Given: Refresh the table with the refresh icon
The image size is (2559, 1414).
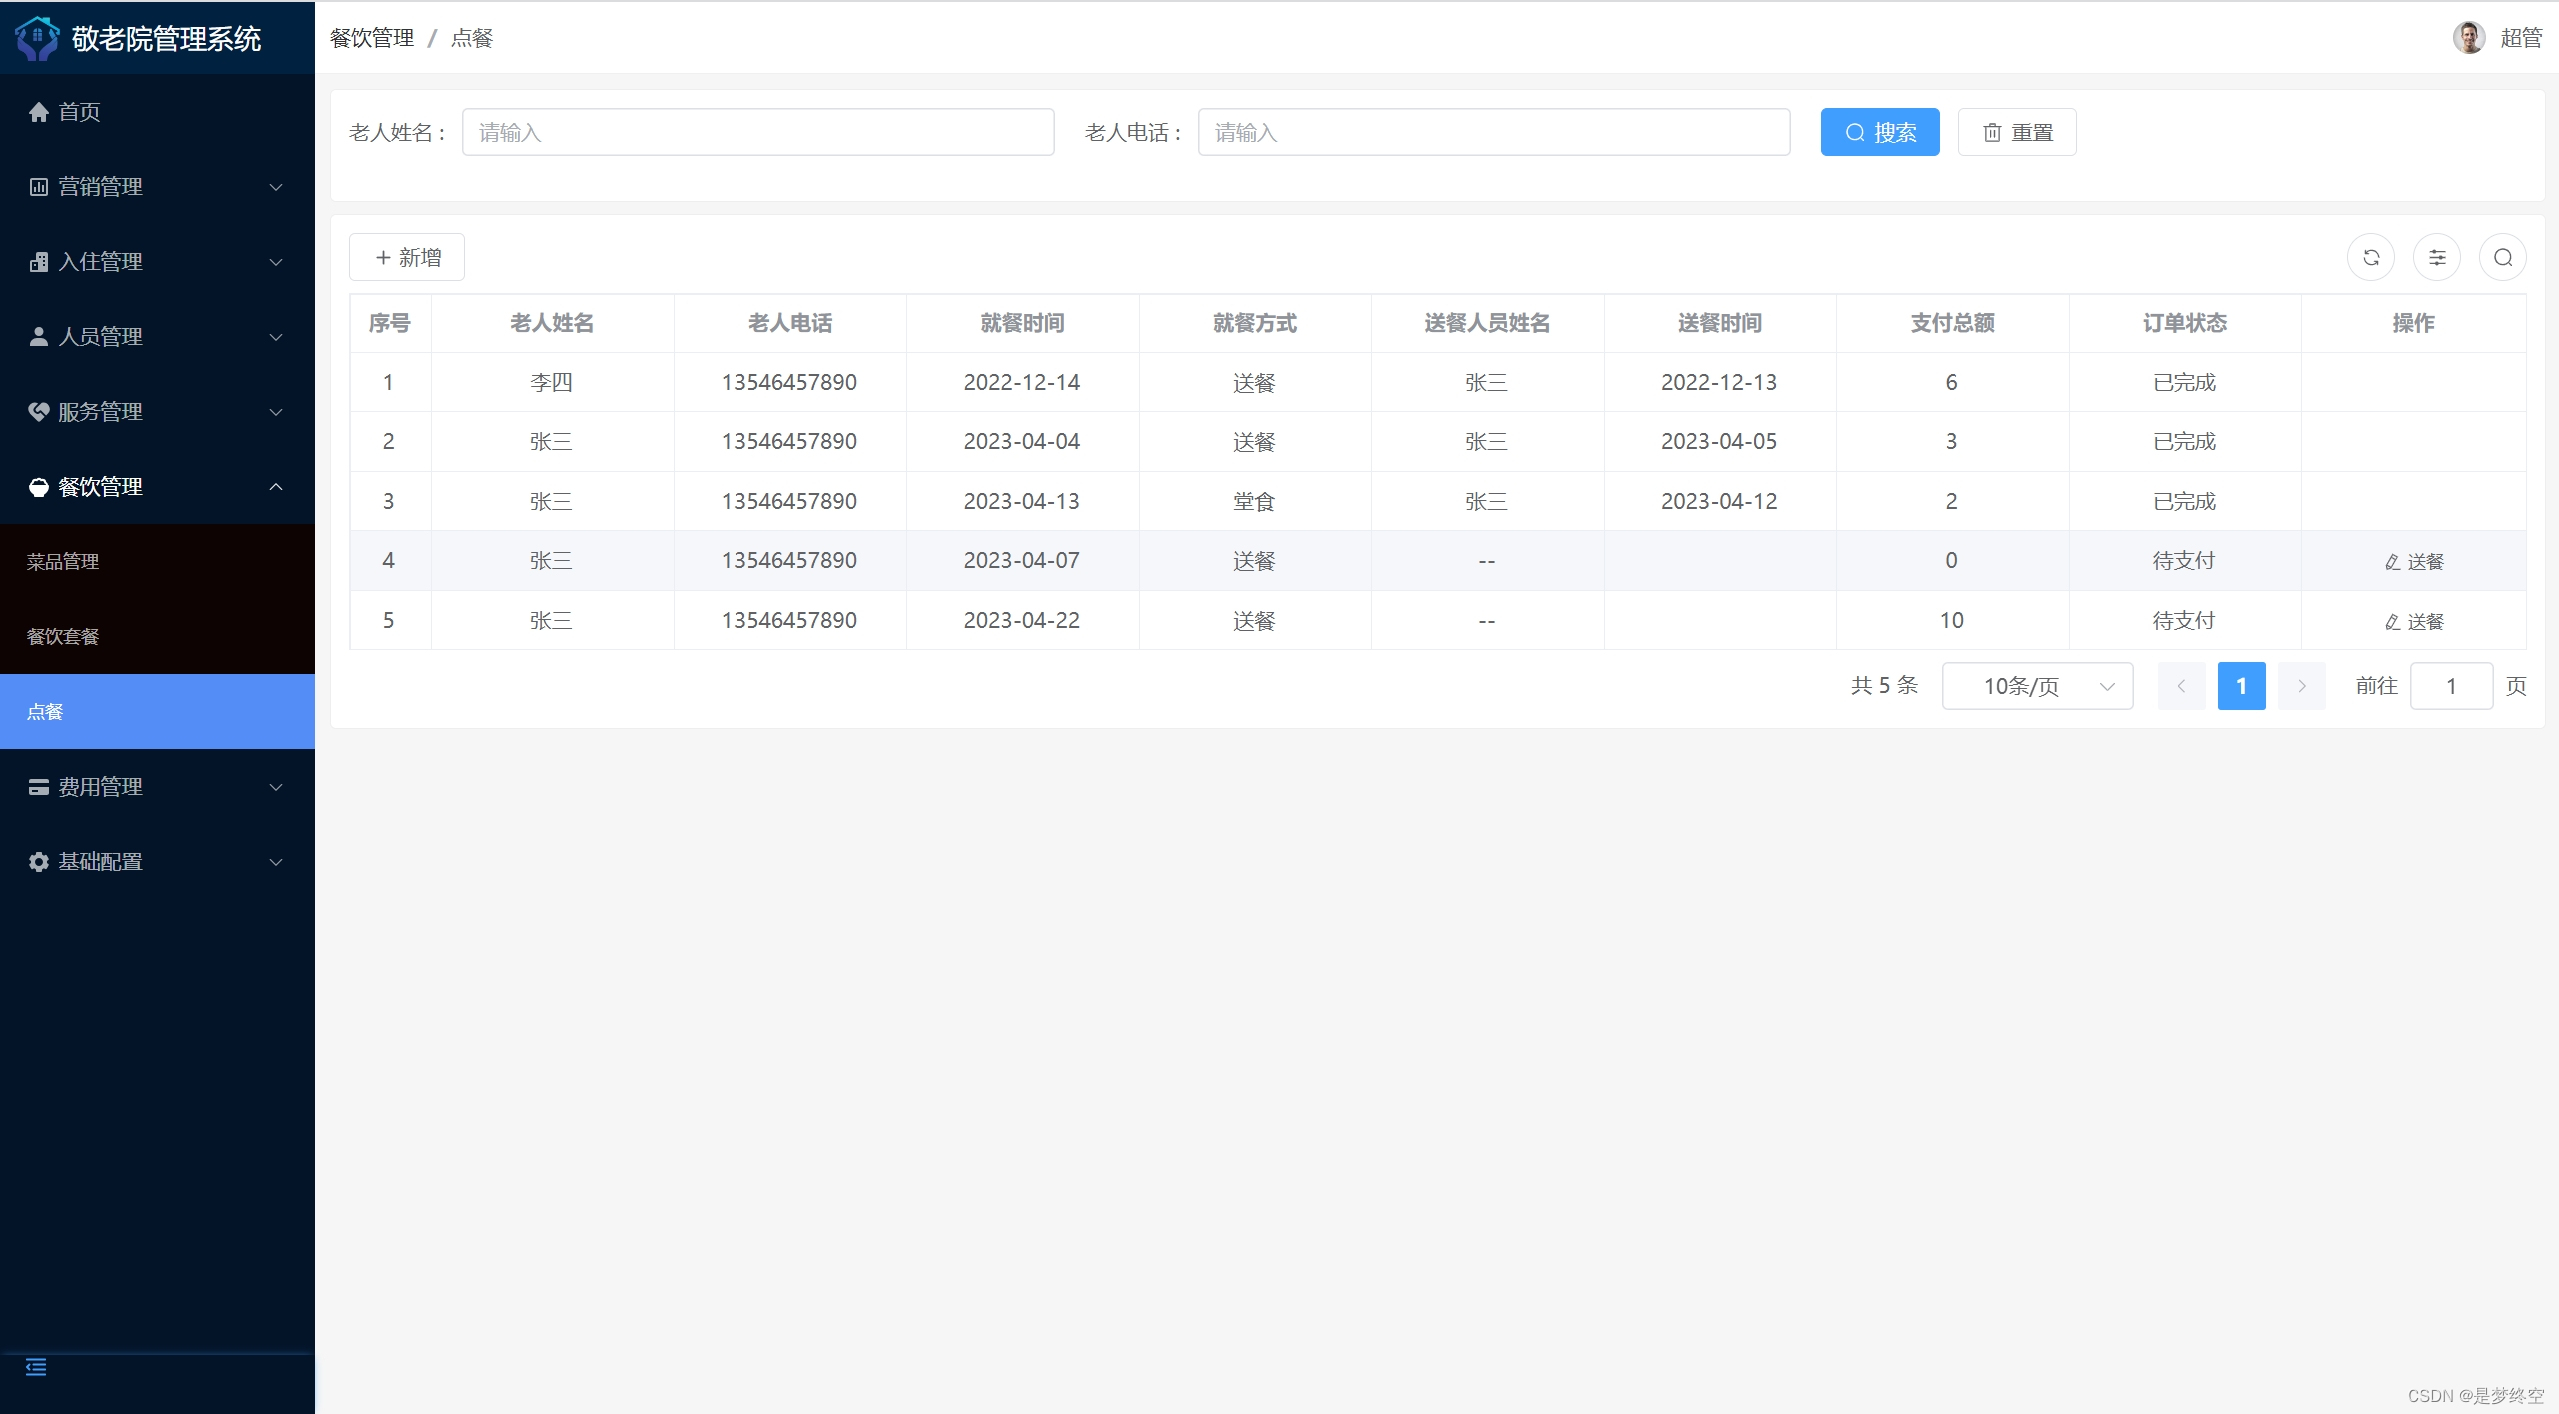Looking at the screenshot, I should tap(2371, 258).
